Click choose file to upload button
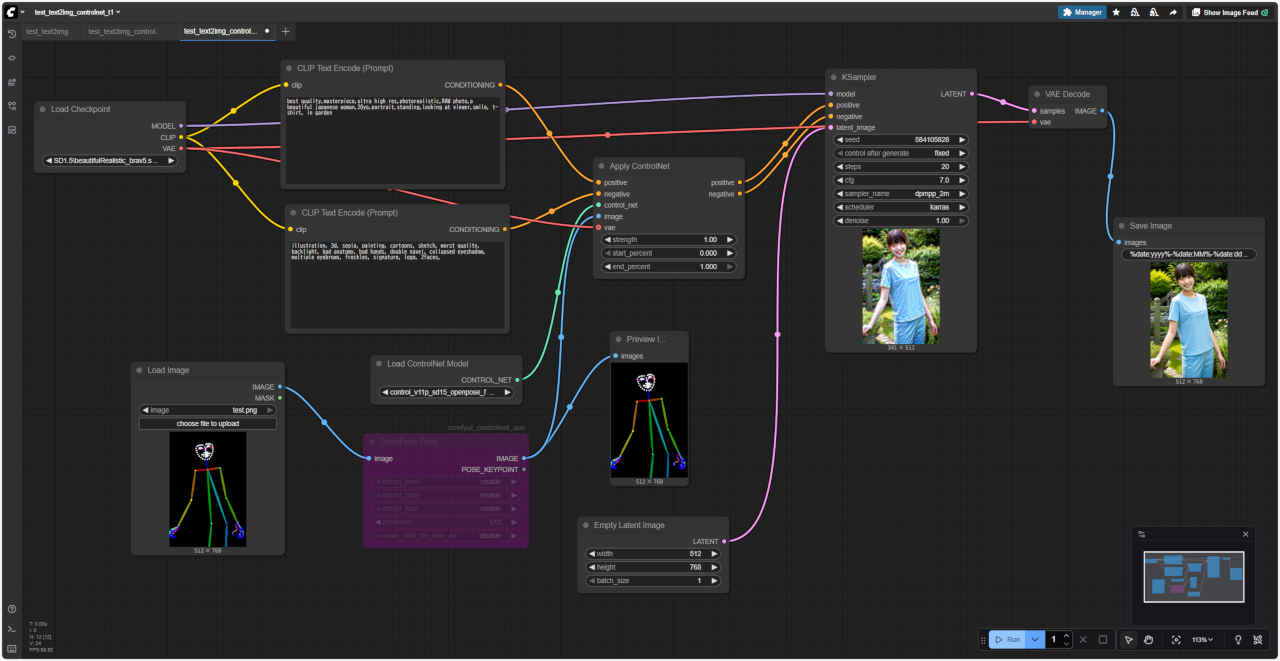 pyautogui.click(x=208, y=424)
